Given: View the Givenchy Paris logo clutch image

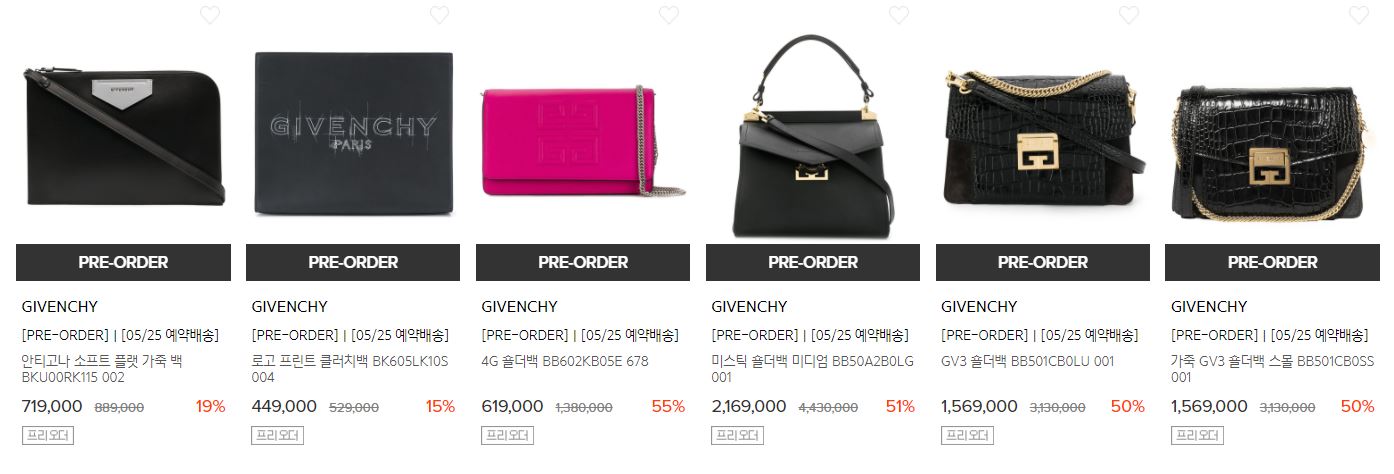Looking at the screenshot, I should [353, 133].
